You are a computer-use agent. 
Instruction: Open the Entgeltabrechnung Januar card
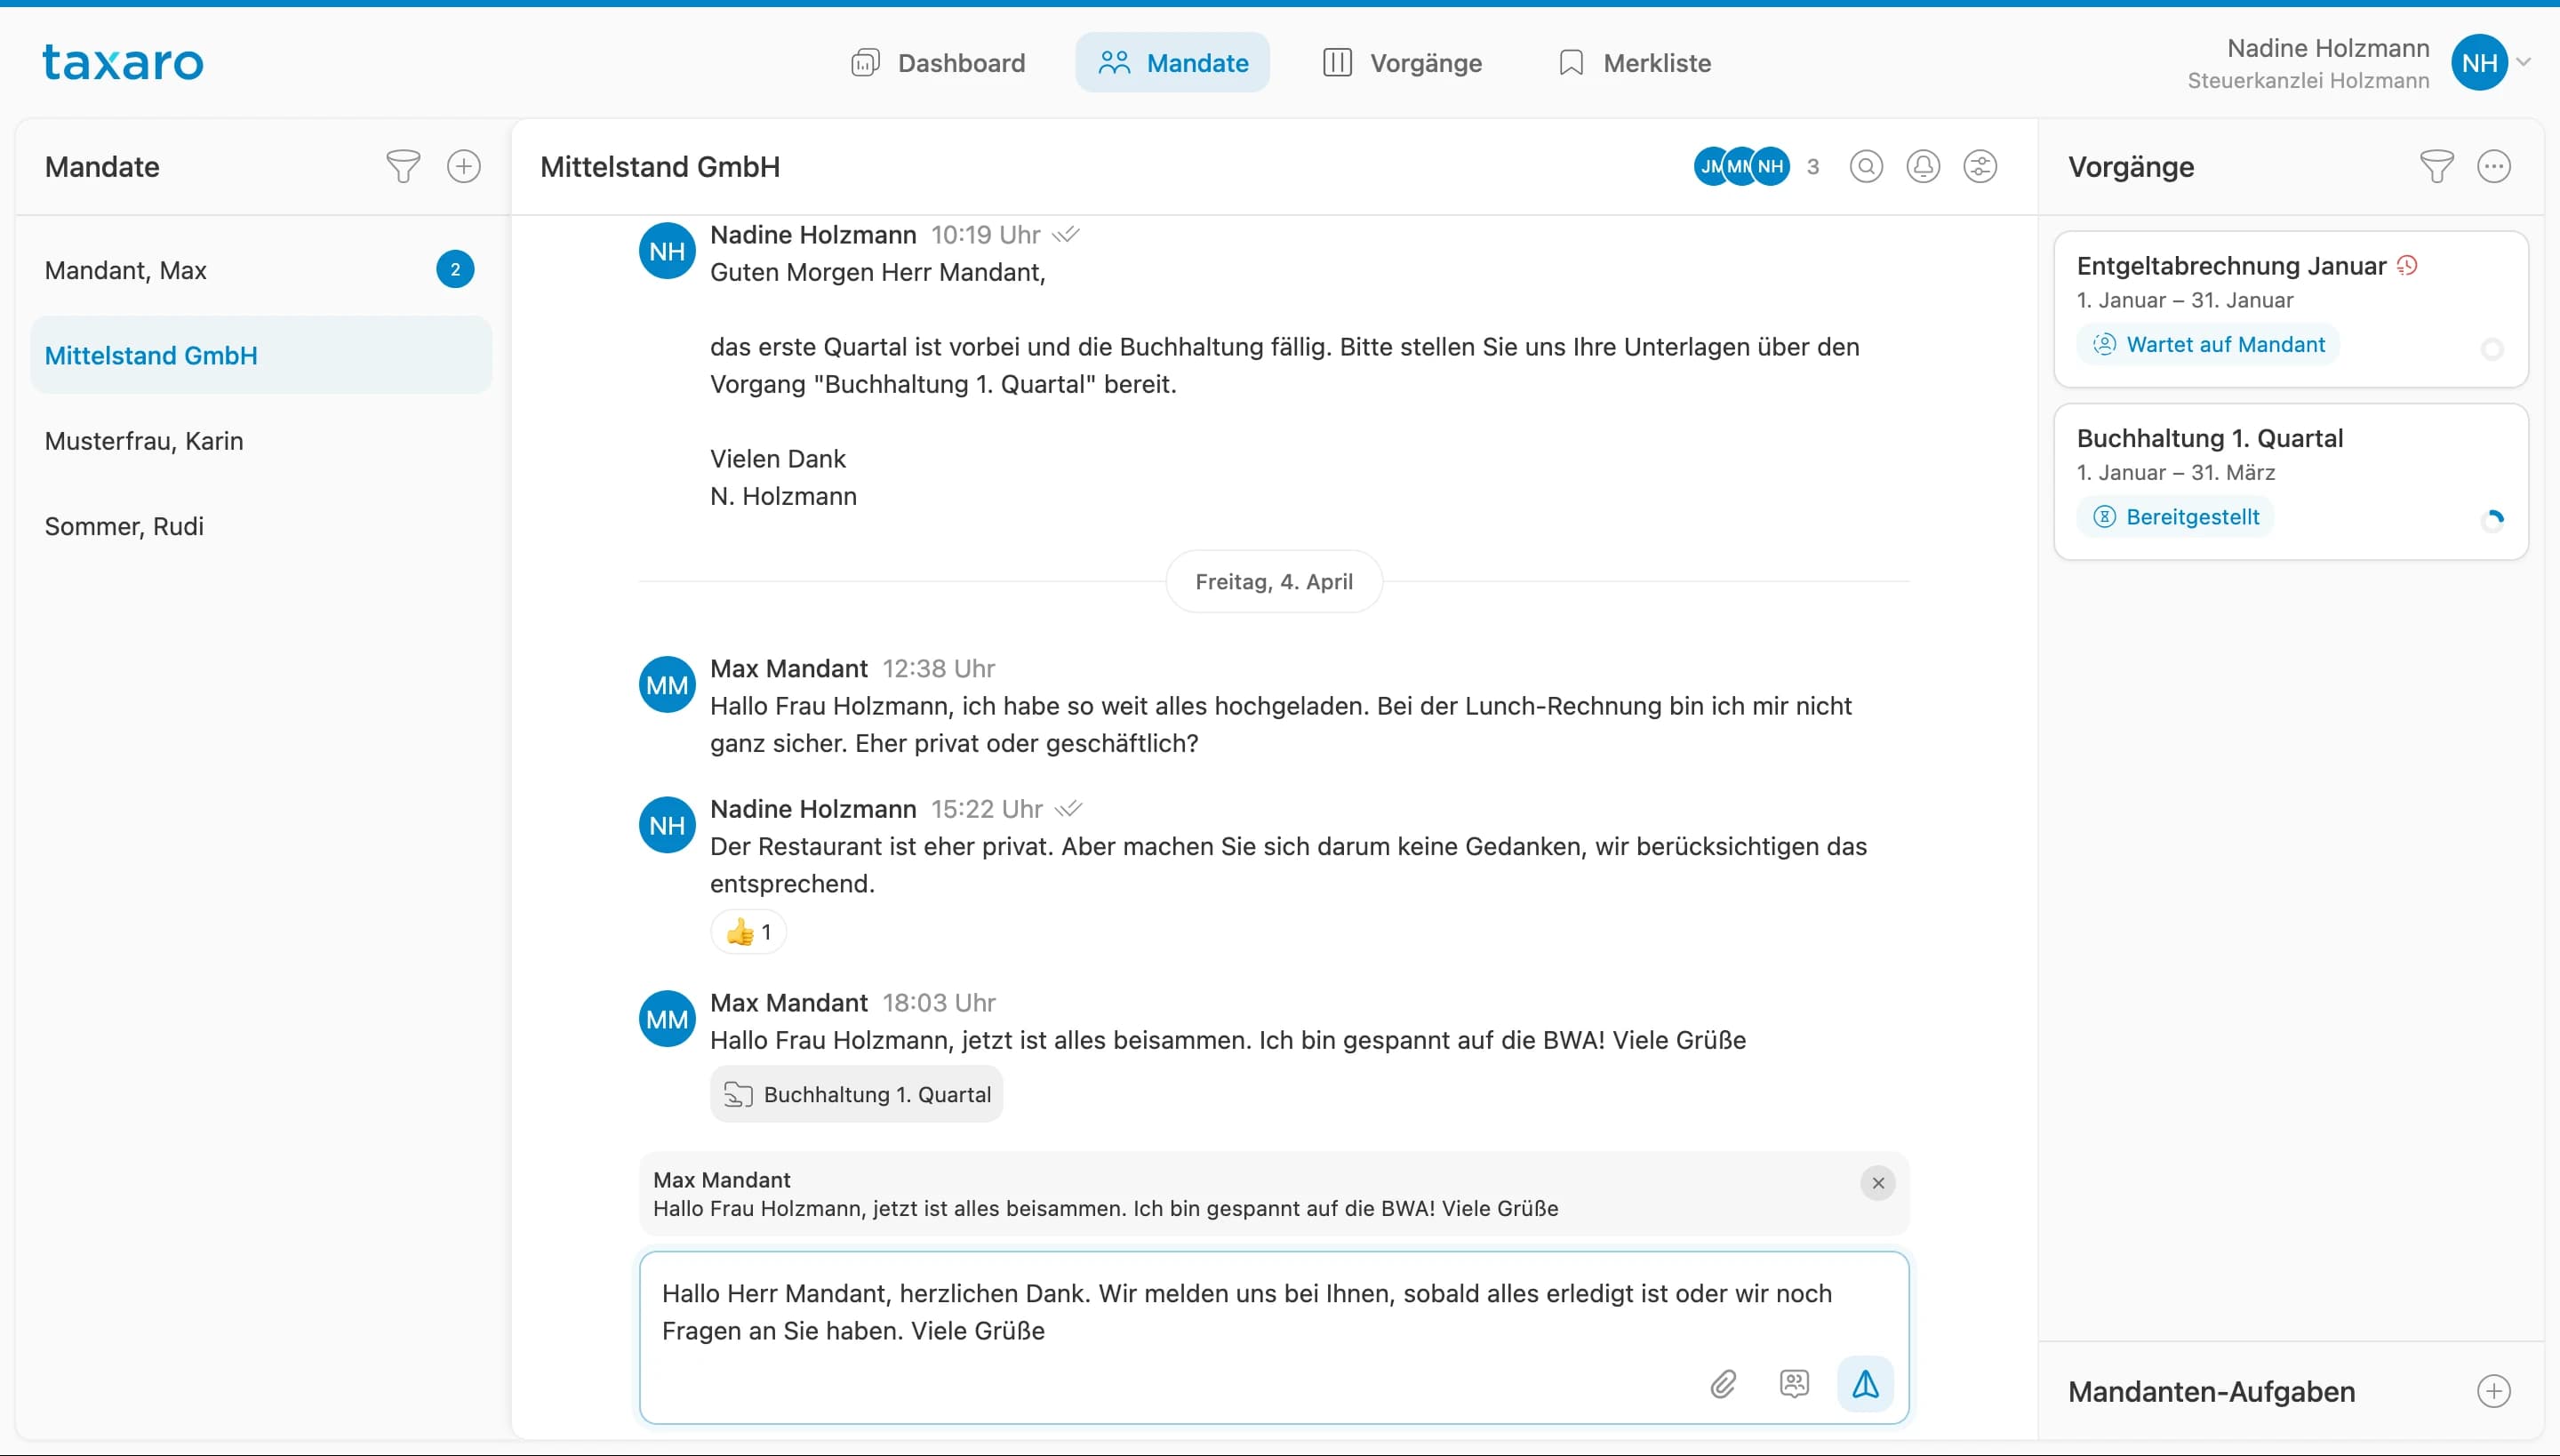click(x=2291, y=309)
